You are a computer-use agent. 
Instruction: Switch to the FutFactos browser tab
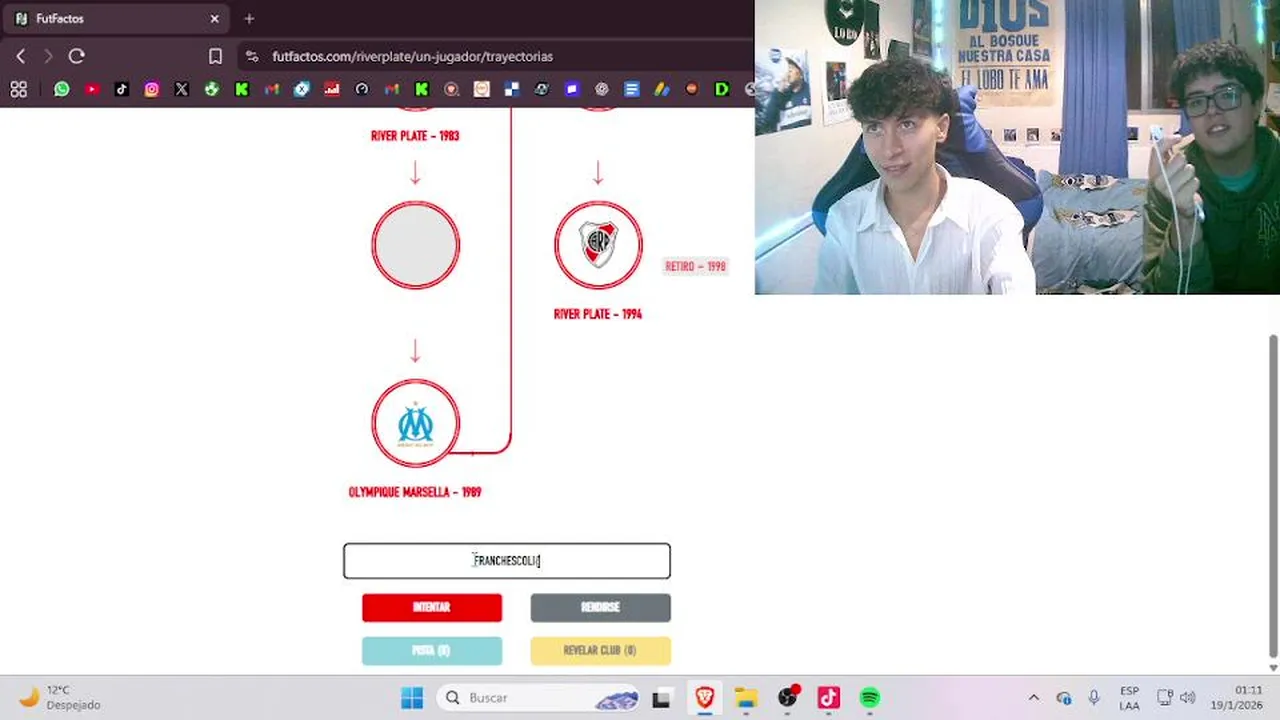[116, 18]
